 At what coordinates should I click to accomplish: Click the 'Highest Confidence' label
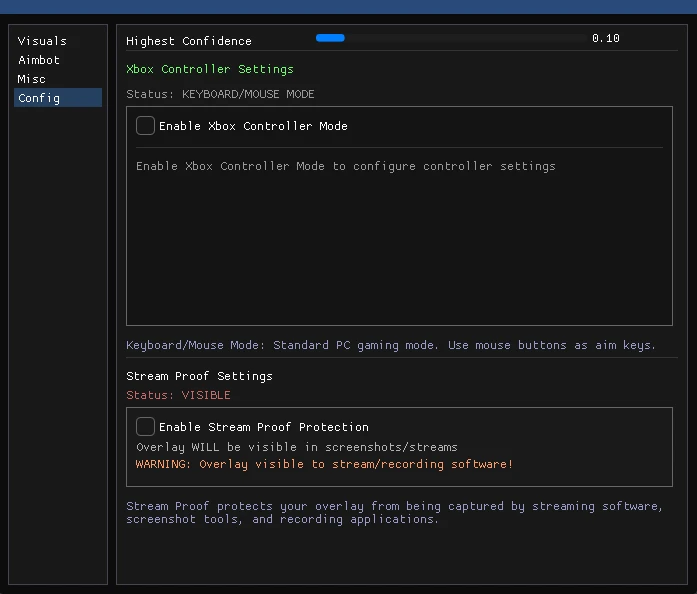tap(189, 41)
